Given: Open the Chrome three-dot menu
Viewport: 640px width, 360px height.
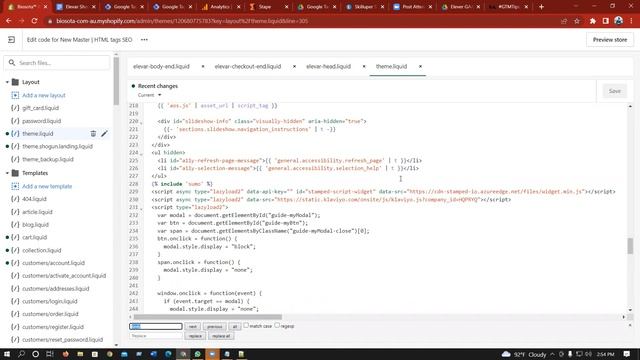Looking at the screenshot, I should click(x=631, y=21).
